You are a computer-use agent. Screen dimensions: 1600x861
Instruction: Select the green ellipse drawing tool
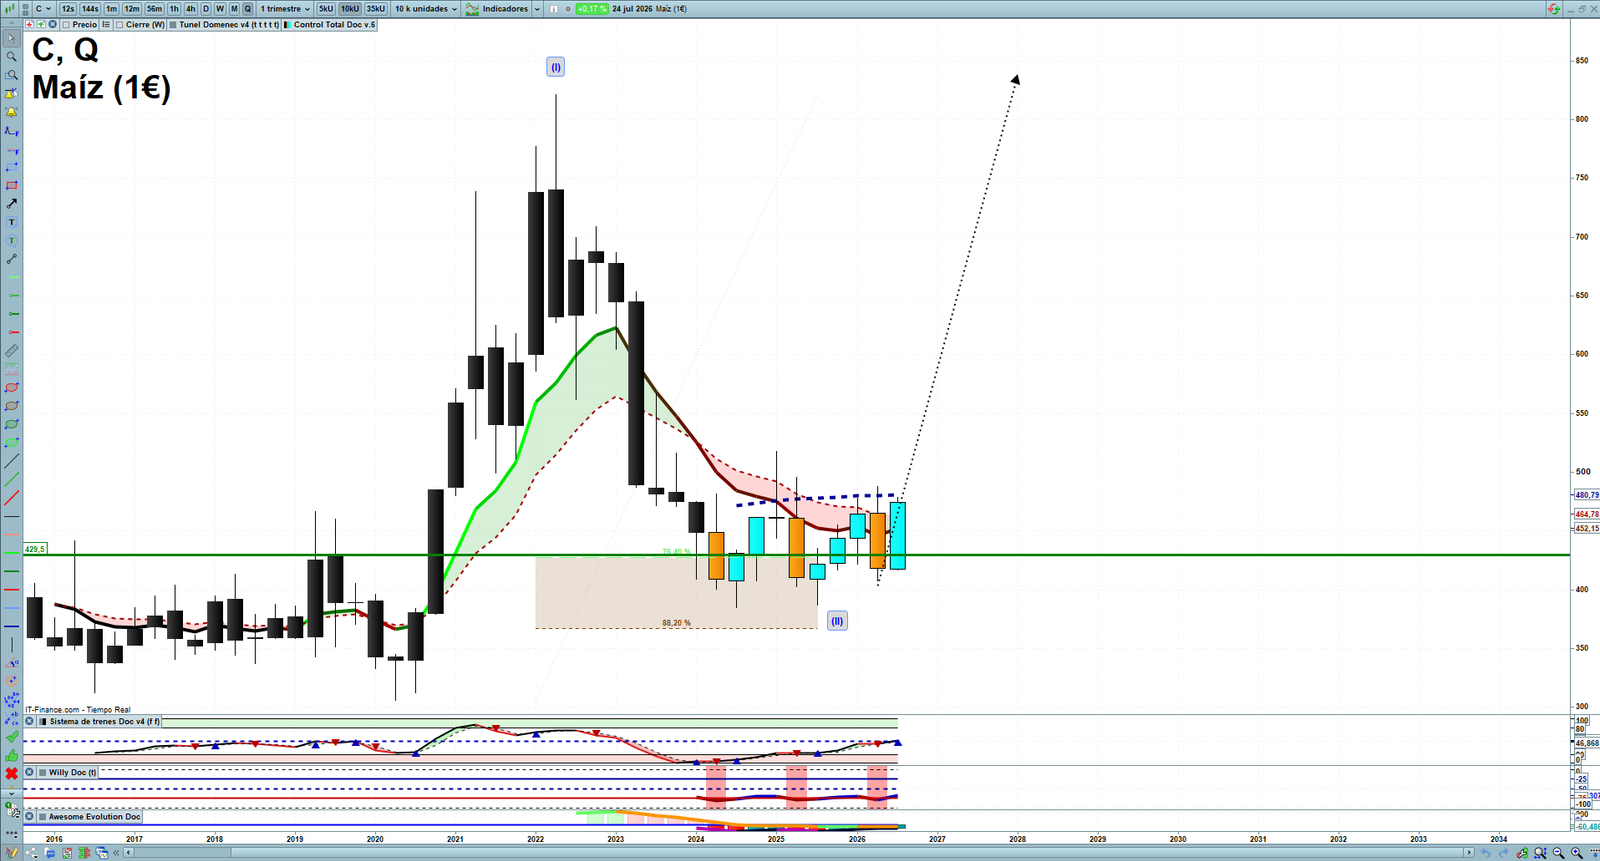pyautogui.click(x=11, y=424)
